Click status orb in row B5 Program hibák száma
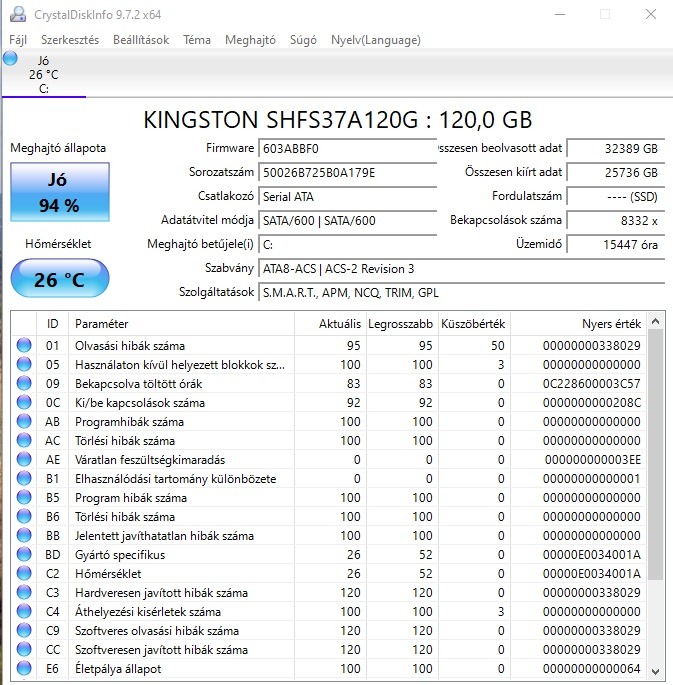The image size is (673, 685). pos(24,497)
